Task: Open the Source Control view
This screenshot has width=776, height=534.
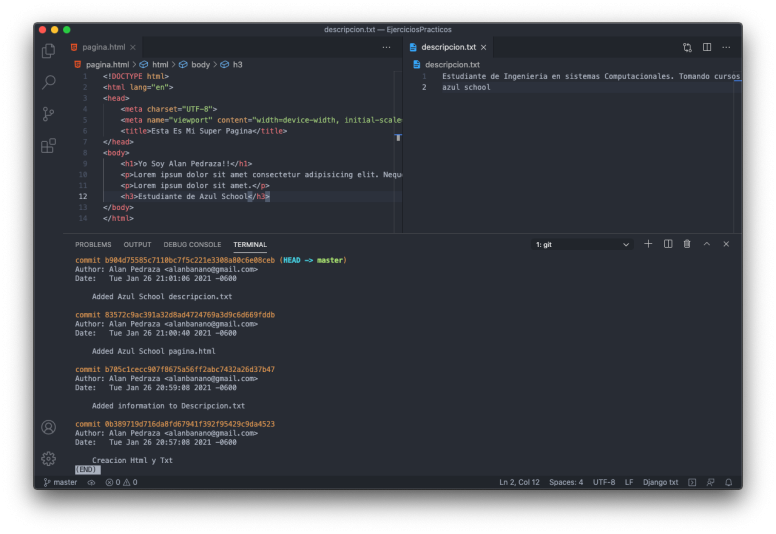Action: [48, 114]
